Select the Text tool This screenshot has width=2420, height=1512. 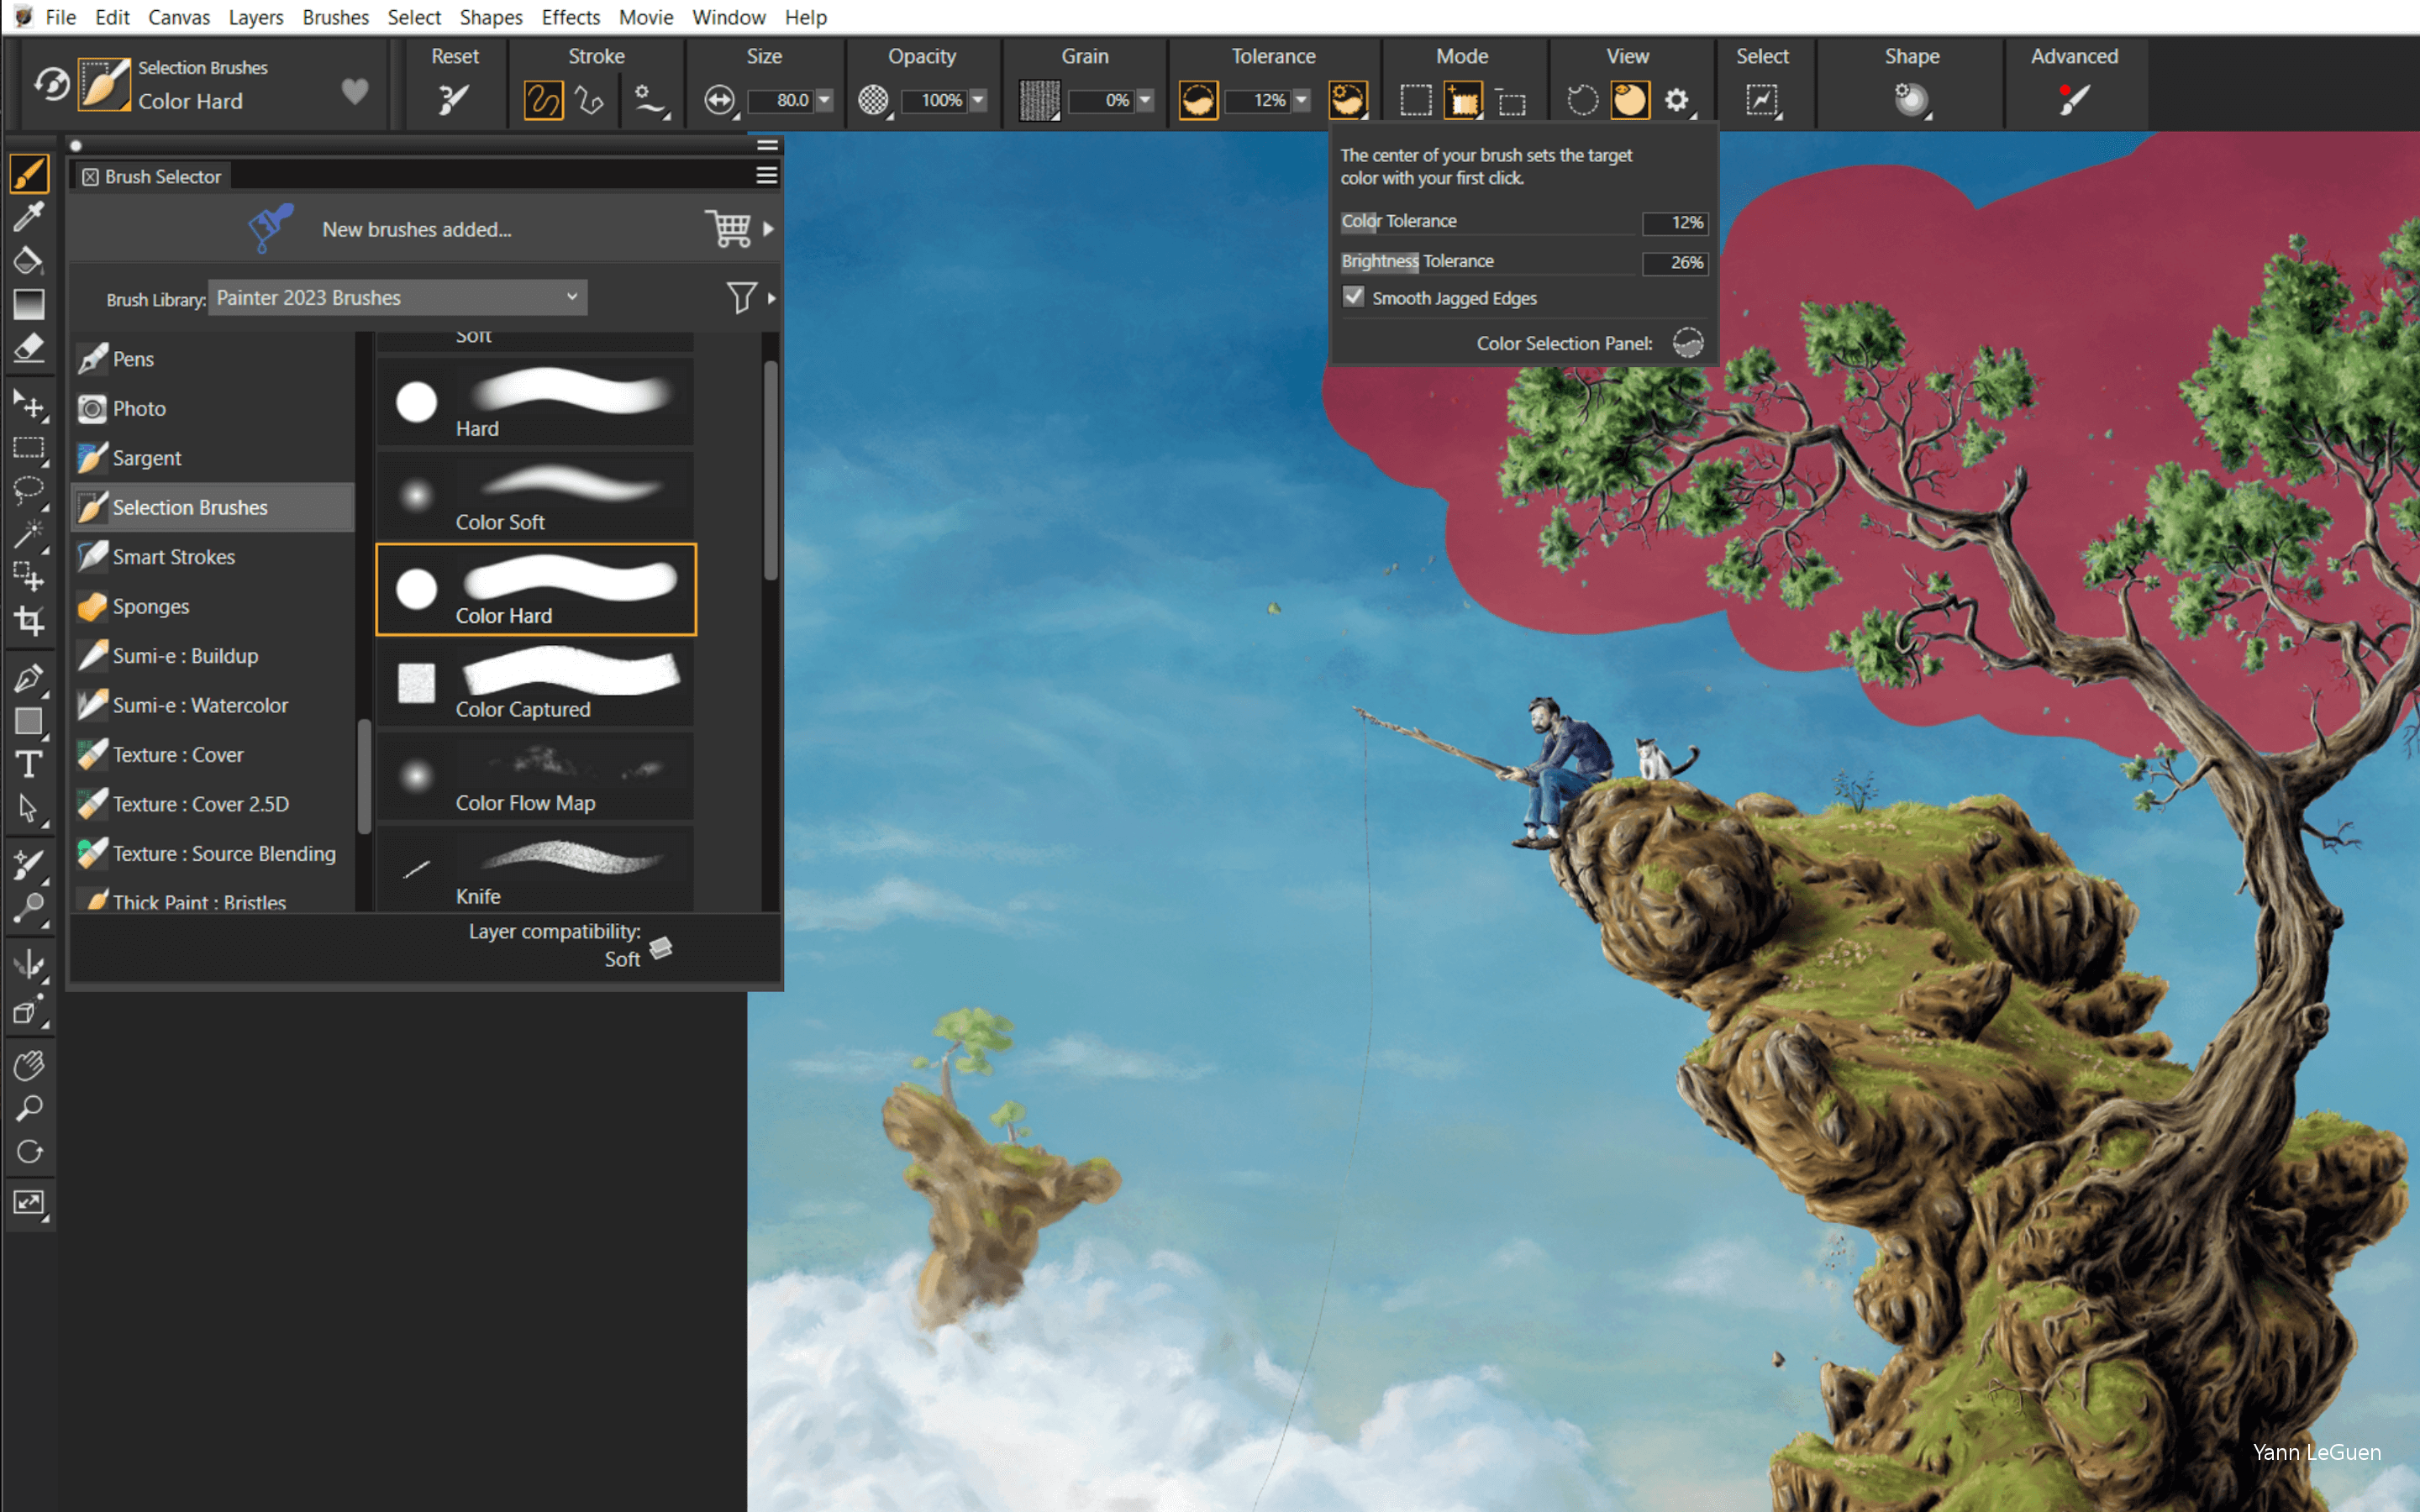coord(29,763)
